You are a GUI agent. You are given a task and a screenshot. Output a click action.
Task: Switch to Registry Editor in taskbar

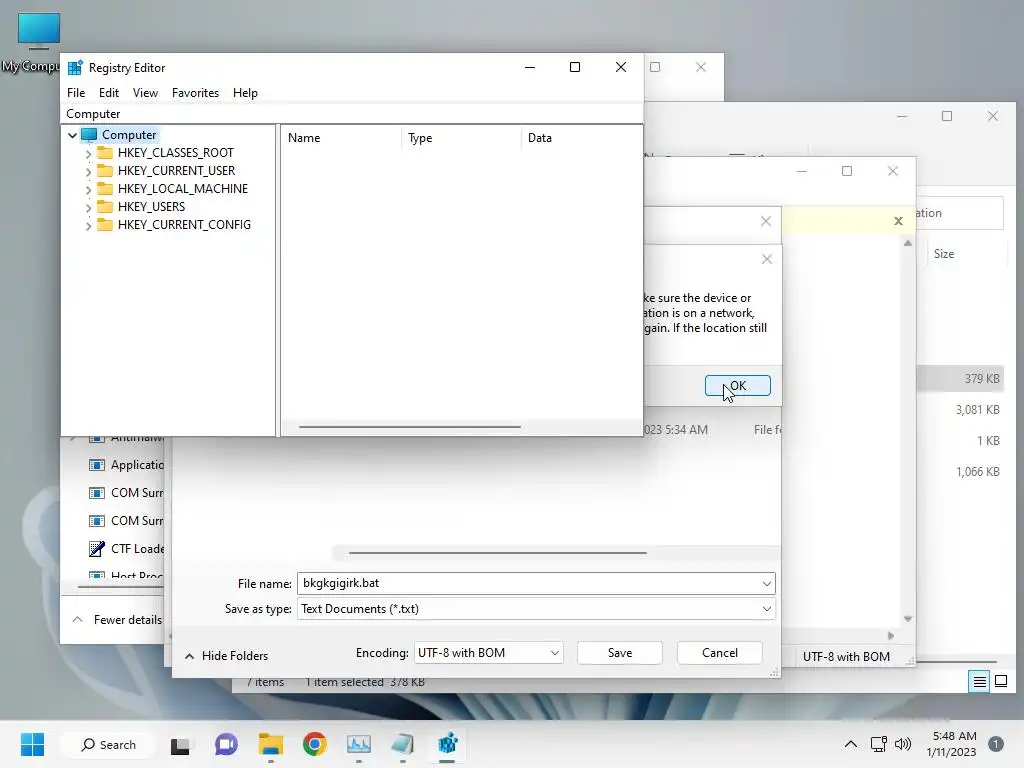tap(447, 744)
